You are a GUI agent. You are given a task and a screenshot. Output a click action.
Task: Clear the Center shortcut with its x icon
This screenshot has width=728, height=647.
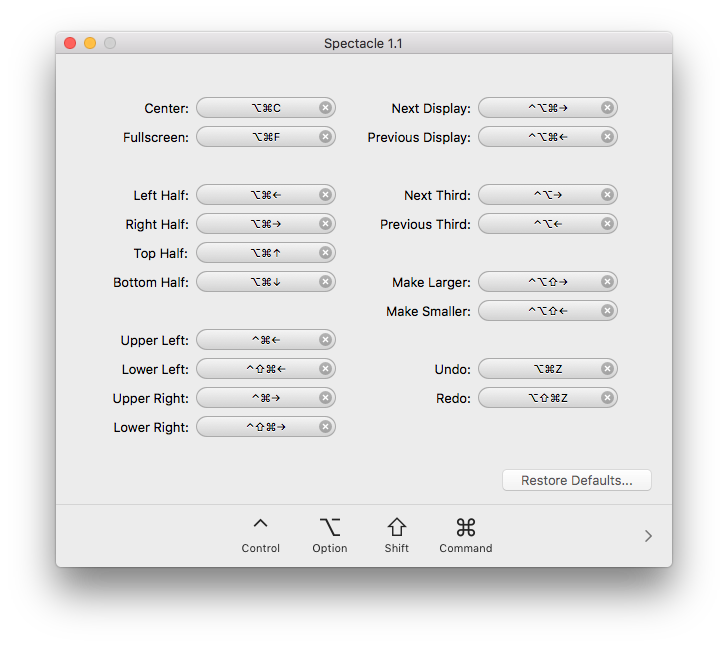pos(325,108)
